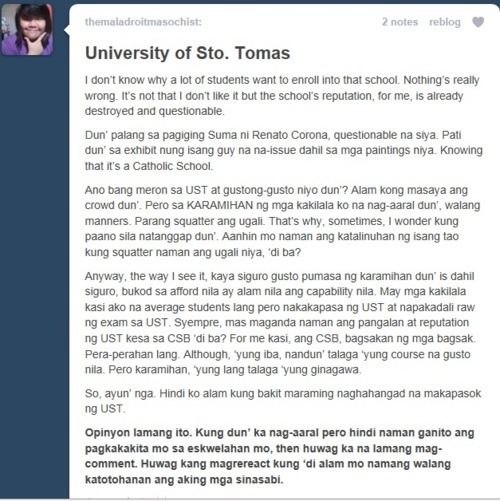Click the phrase "Pera-perahan lang"
The image size is (500, 501).
pos(132,354)
